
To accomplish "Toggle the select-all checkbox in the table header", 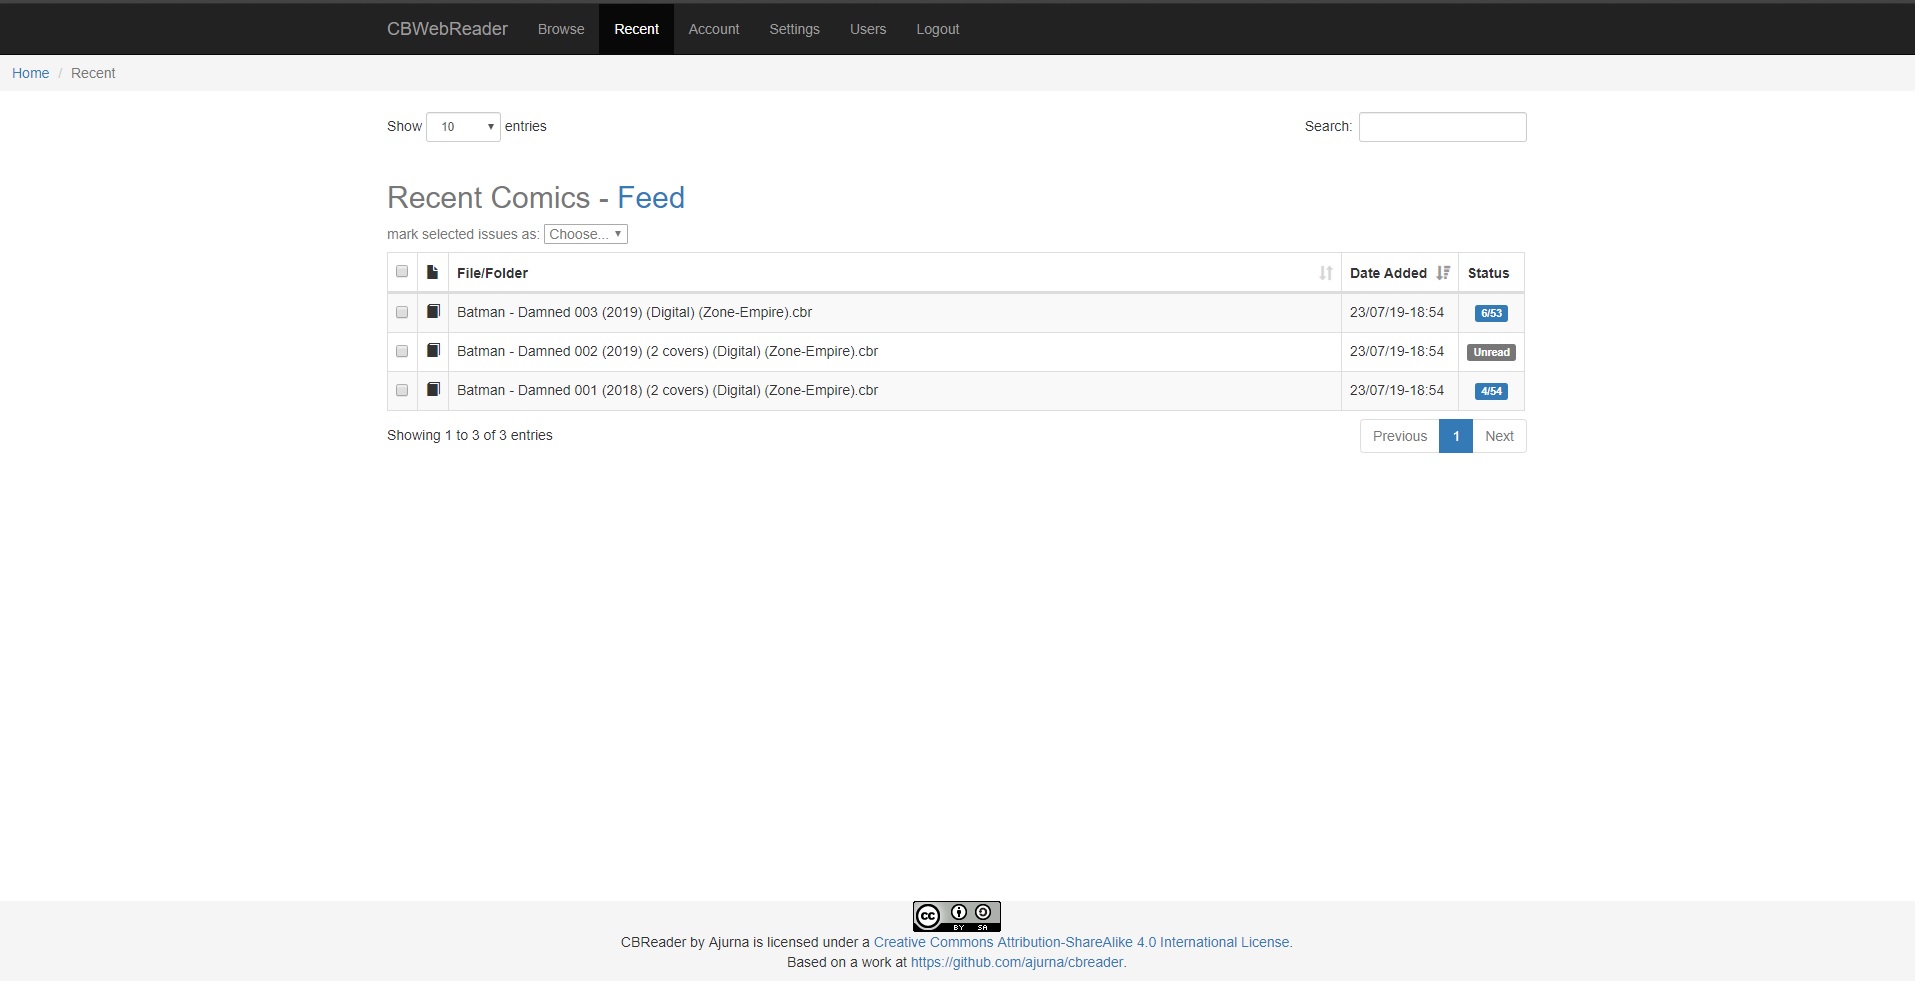I will click(401, 271).
